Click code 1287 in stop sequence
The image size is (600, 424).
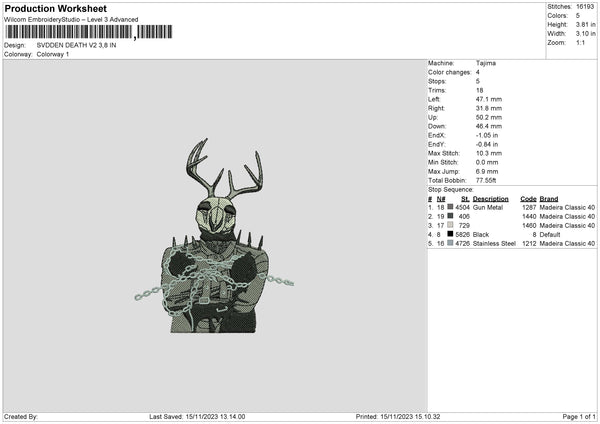(529, 207)
